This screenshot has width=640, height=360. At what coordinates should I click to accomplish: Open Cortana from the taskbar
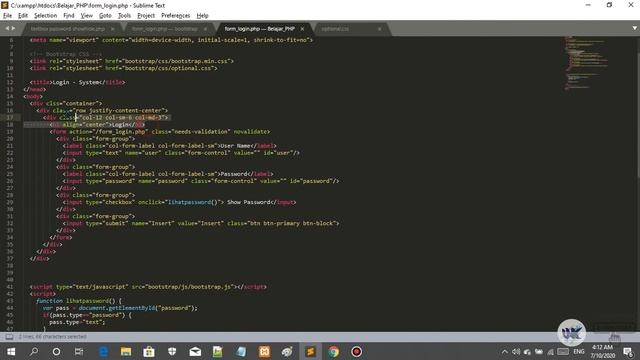(x=56, y=352)
